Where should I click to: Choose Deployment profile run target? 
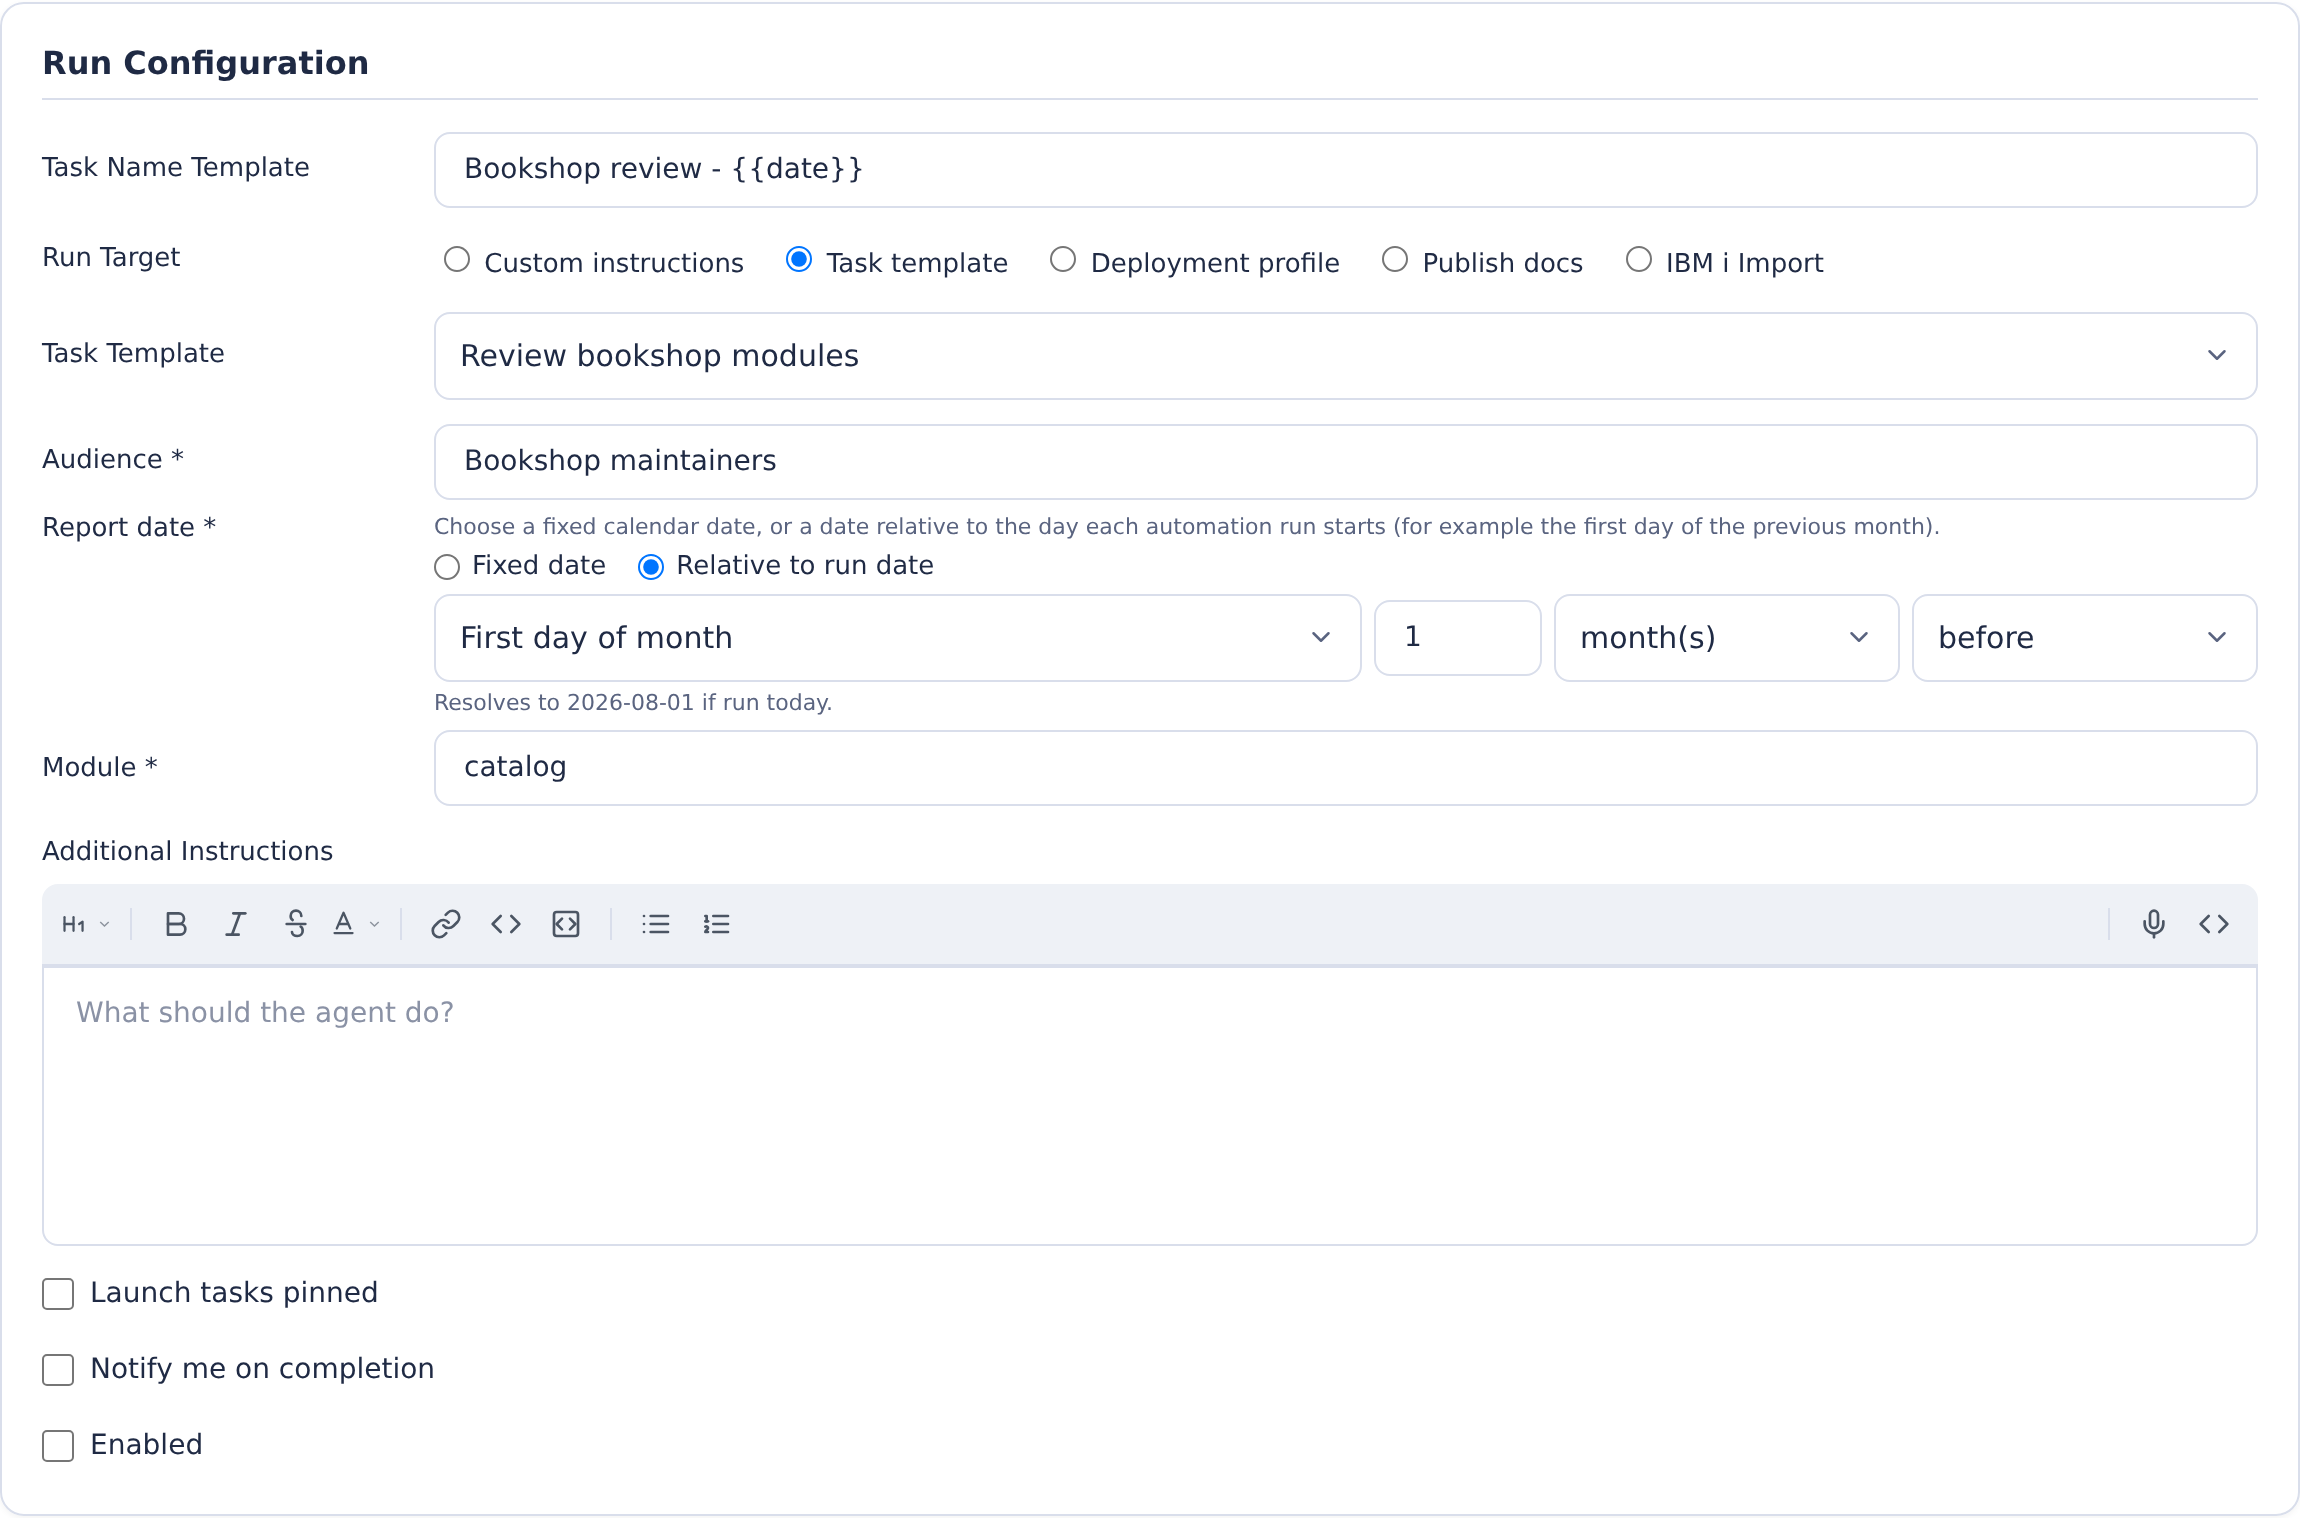tap(1063, 260)
